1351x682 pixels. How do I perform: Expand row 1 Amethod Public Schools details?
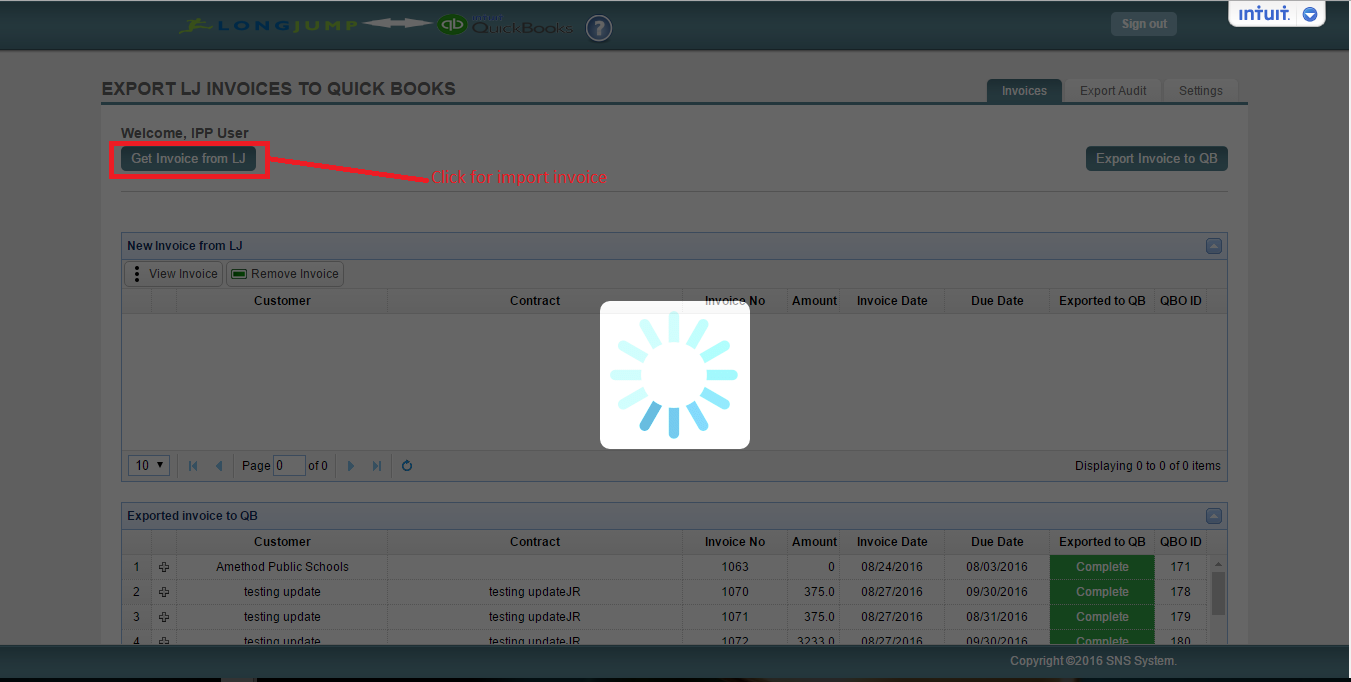pyautogui.click(x=164, y=567)
